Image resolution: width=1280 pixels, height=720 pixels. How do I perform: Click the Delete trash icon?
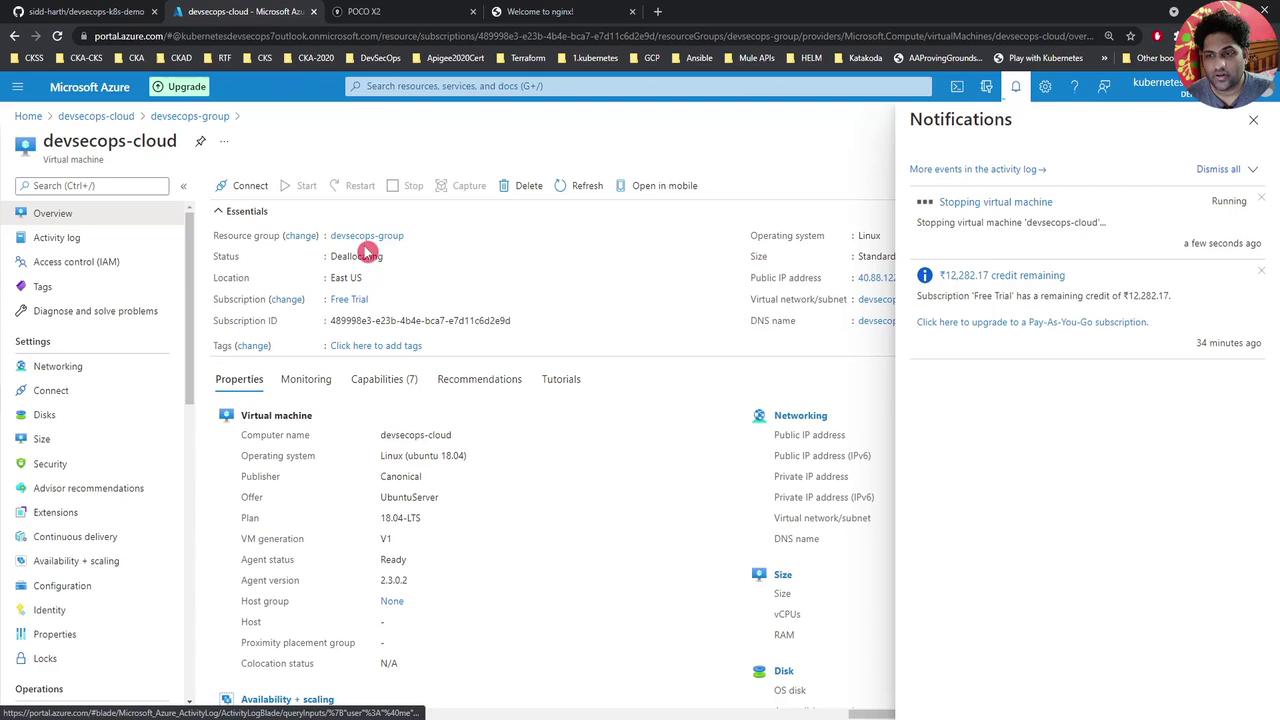tap(505, 186)
